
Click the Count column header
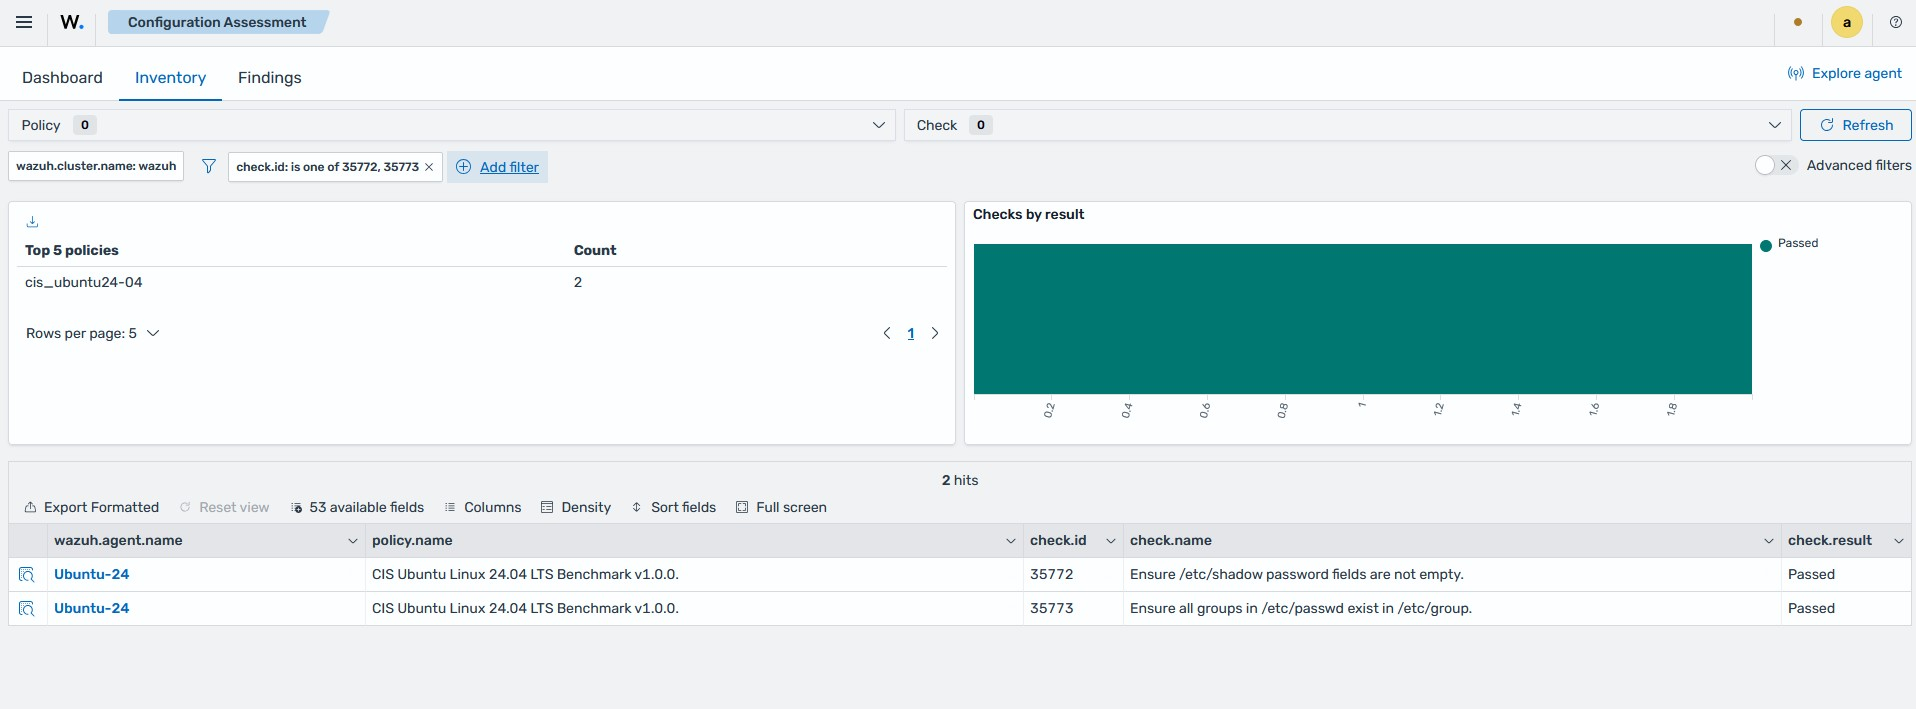(595, 250)
